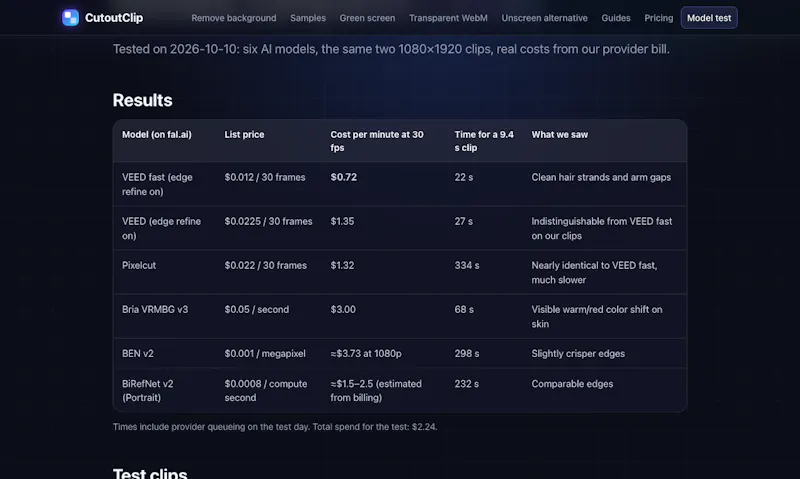Select the 'BEN v2' model cell

pos(138,354)
